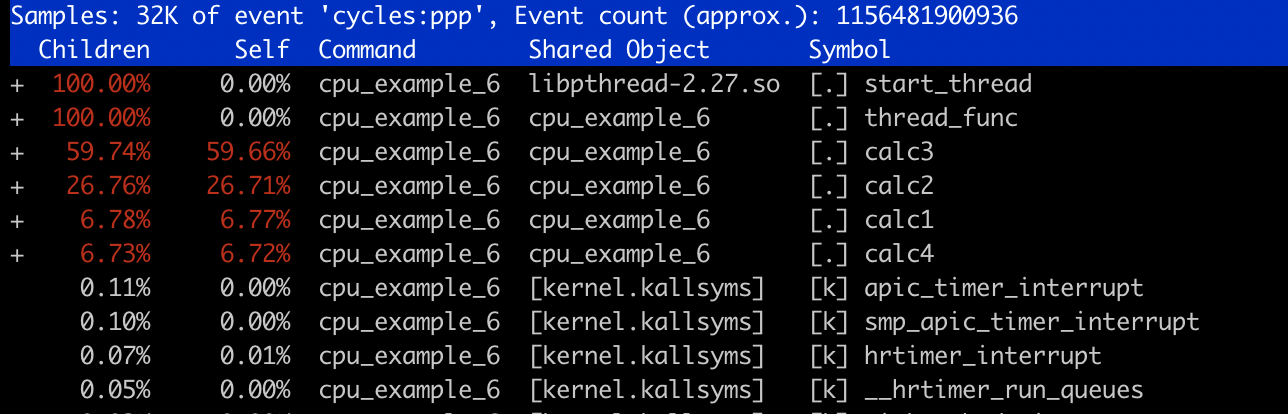This screenshot has width=1288, height=414.
Task: Expand the calc3 row plus sign
Action: 16,152
